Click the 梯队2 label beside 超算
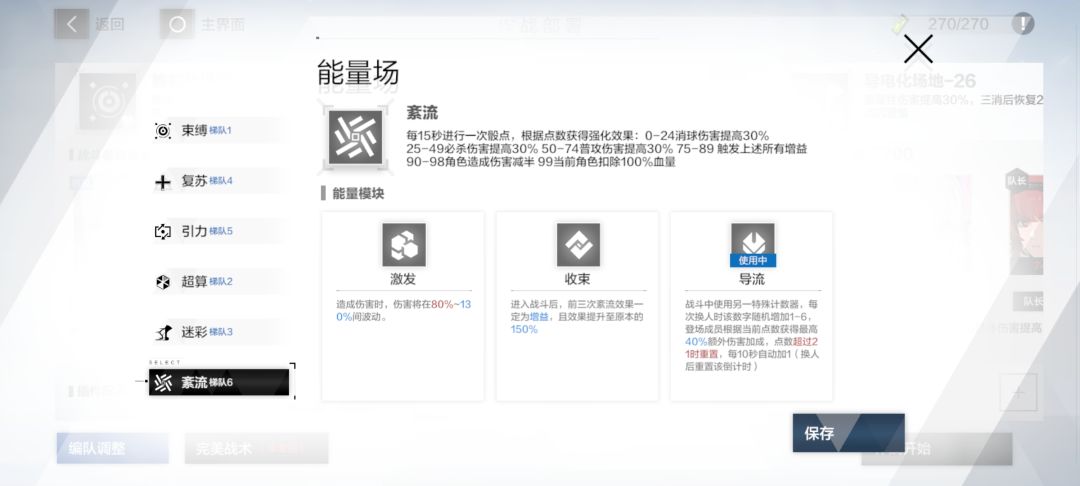Viewport: 1080px width, 486px height. click(221, 282)
